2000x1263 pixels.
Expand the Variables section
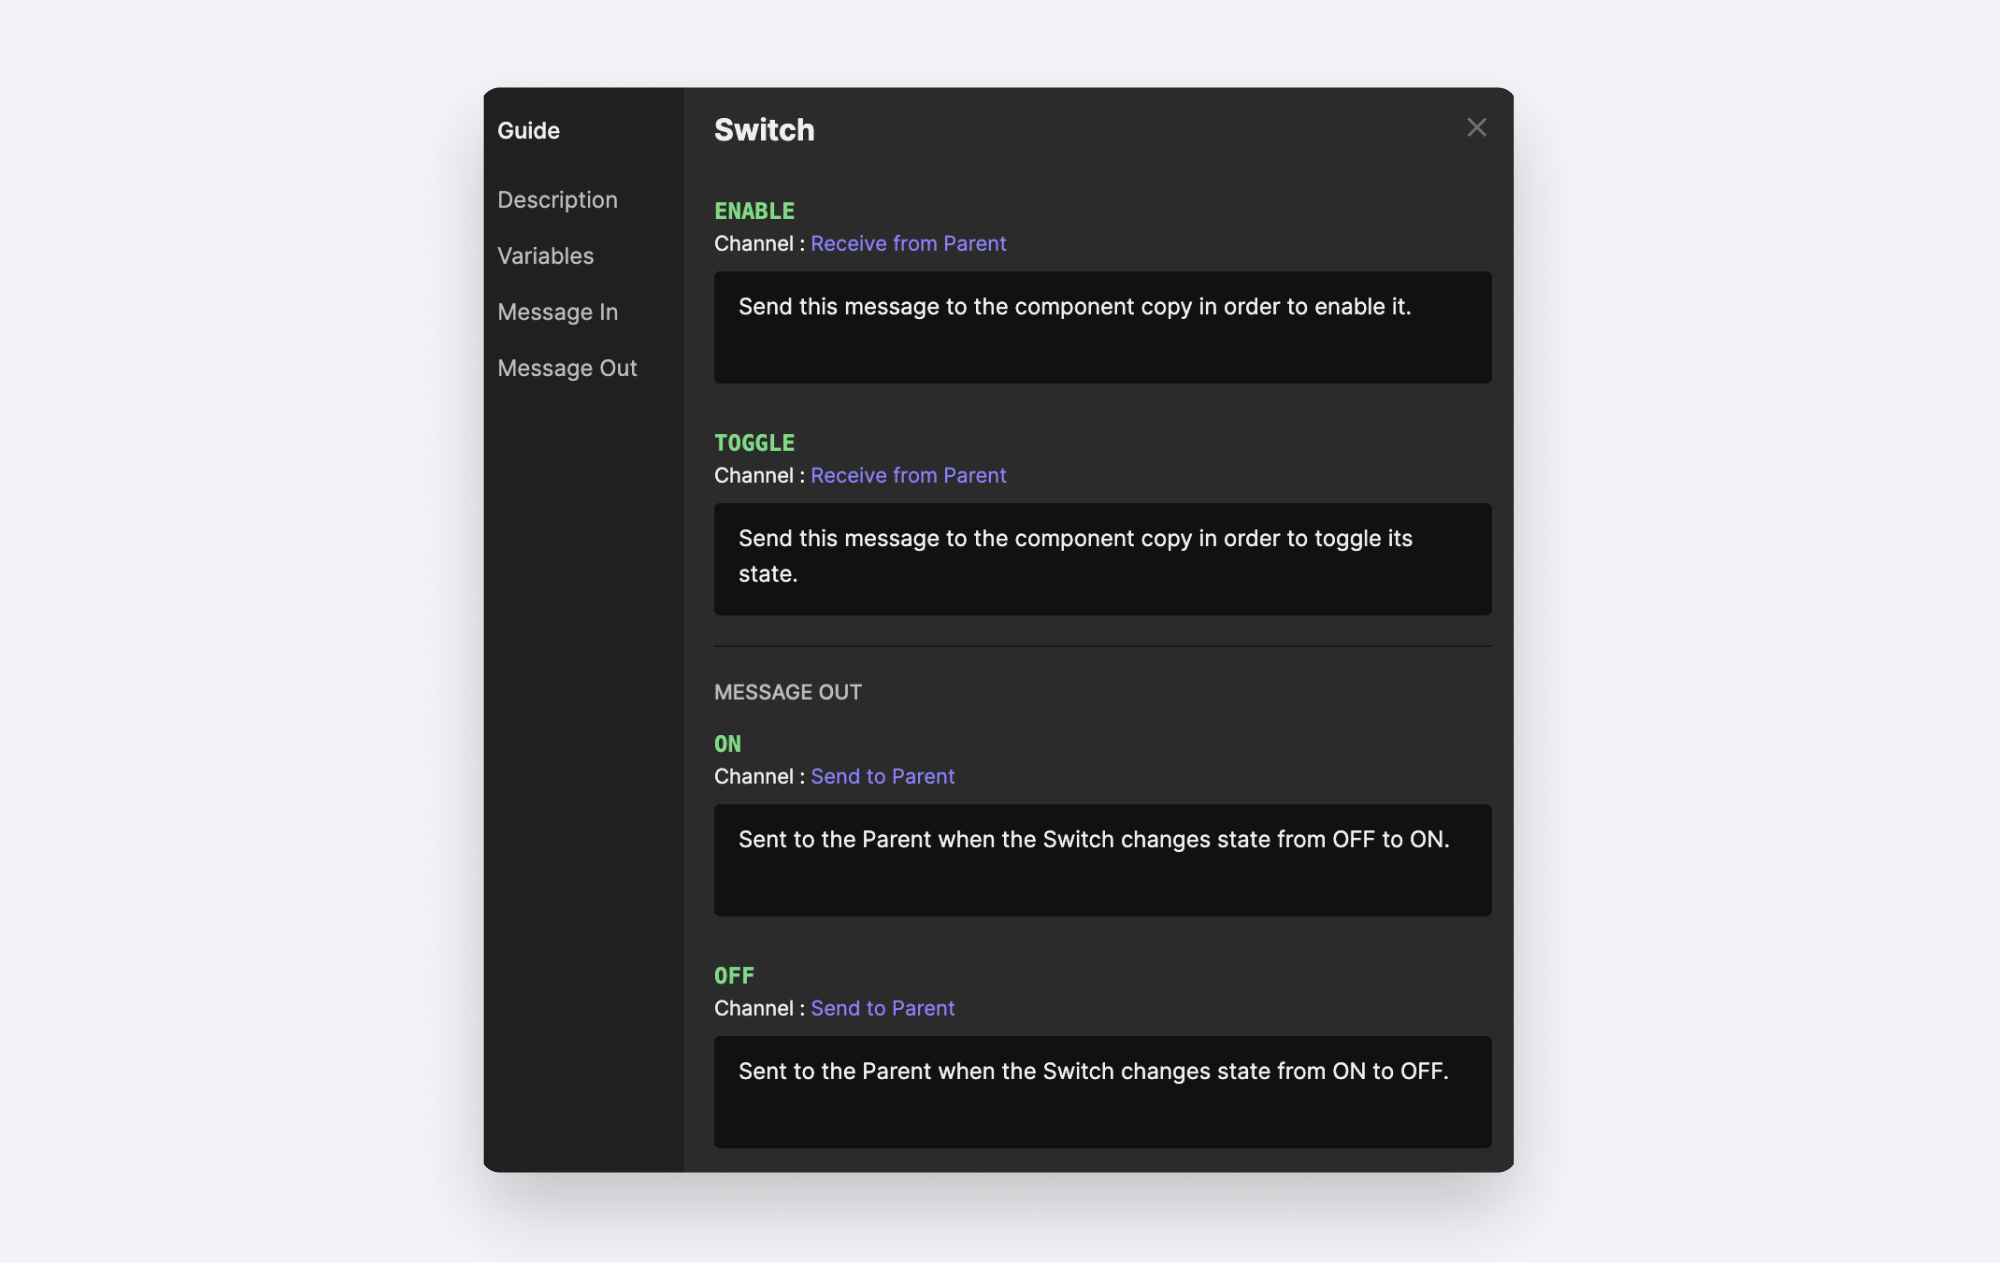(545, 256)
